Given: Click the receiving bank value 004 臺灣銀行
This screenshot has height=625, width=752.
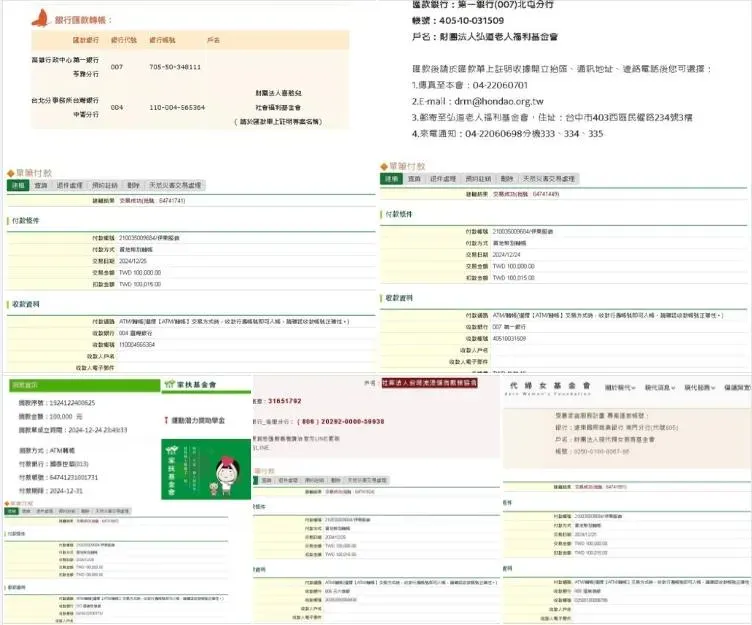Looking at the screenshot, I should (x=136, y=333).
